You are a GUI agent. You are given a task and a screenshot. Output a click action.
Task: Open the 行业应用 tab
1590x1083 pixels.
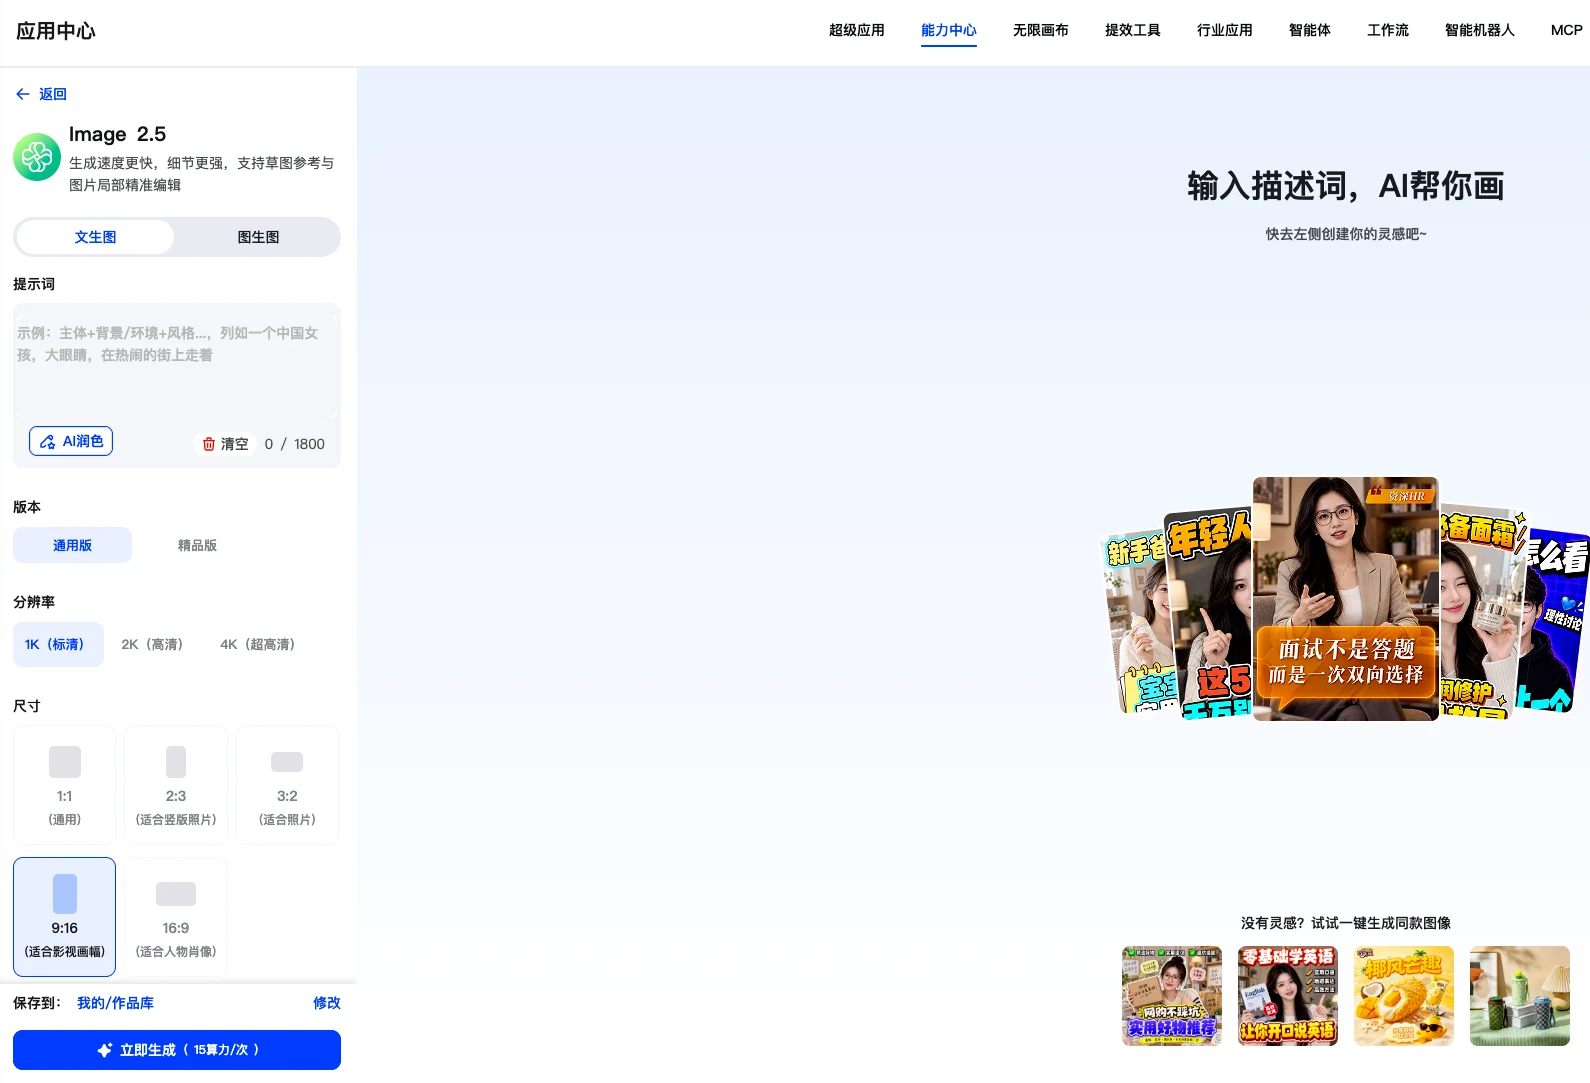(1225, 30)
